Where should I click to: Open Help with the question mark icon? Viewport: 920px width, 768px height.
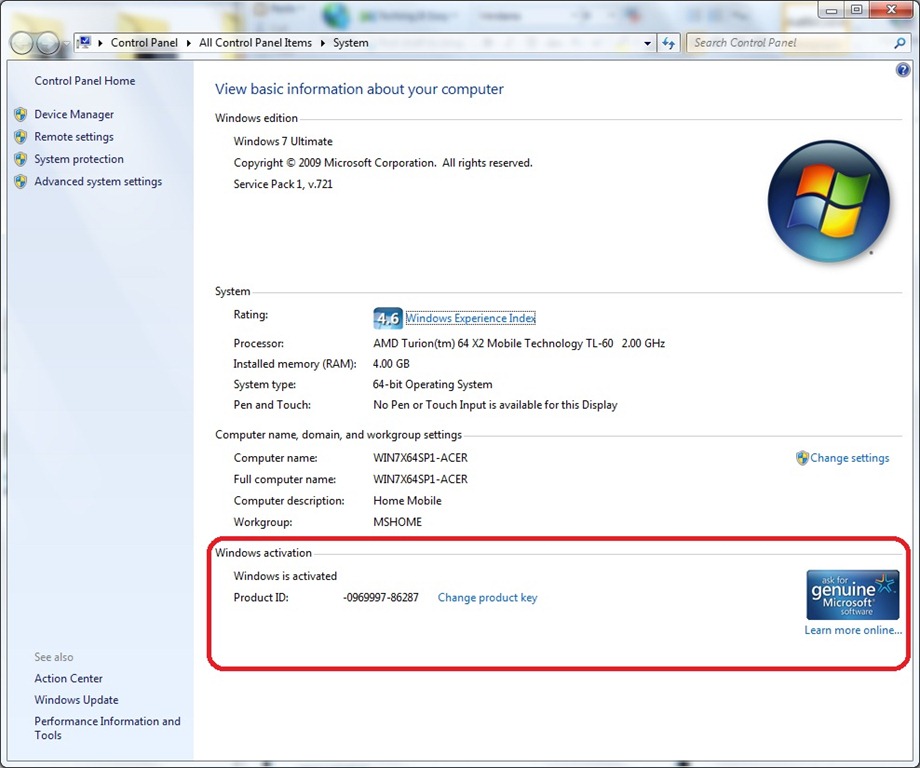(x=902, y=70)
